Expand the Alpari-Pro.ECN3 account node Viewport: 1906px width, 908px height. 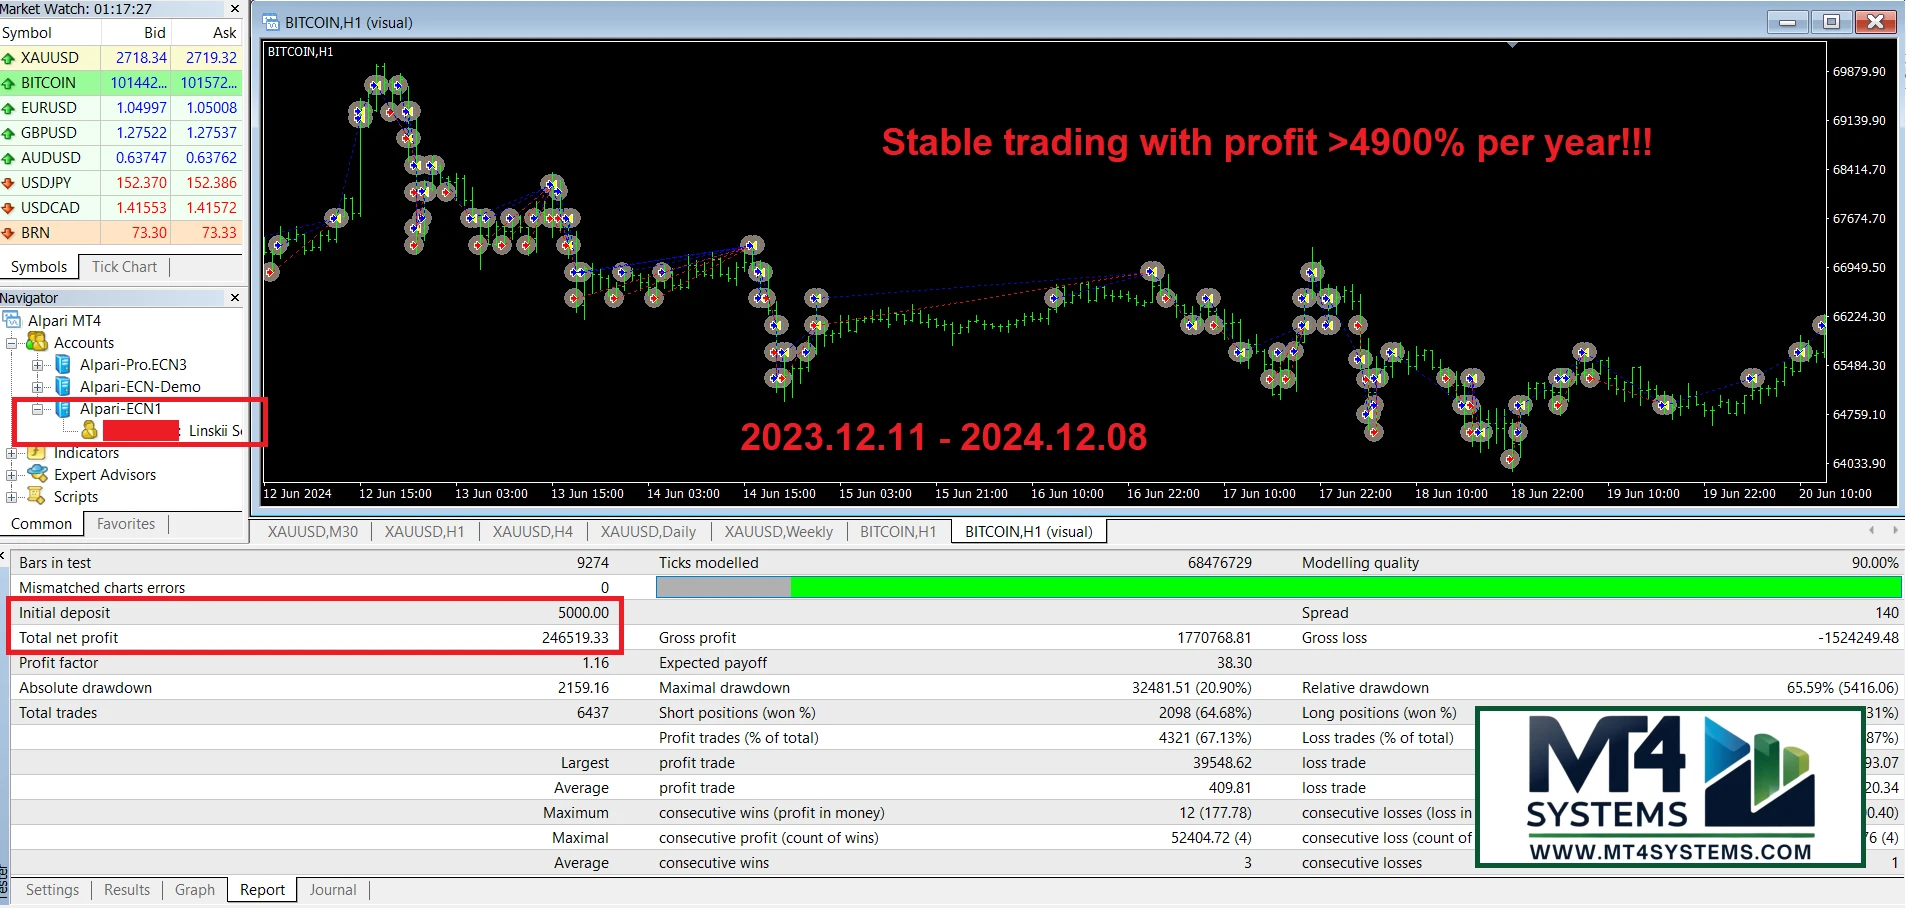pyautogui.click(x=38, y=365)
